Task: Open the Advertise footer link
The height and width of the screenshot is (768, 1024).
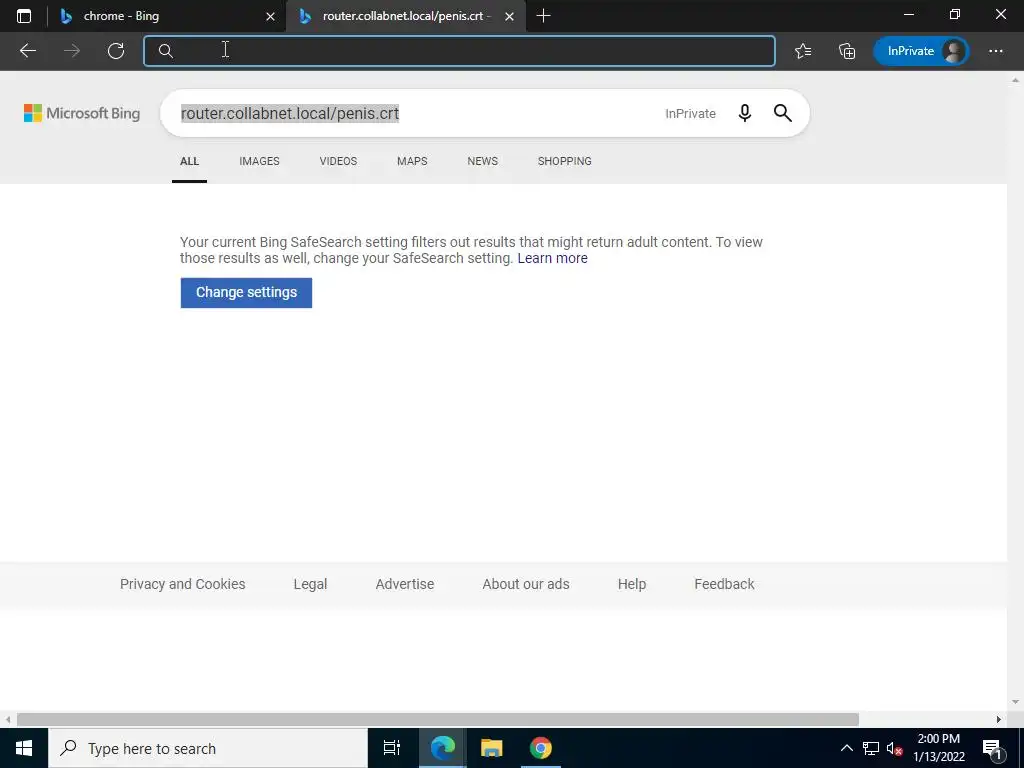Action: click(405, 584)
